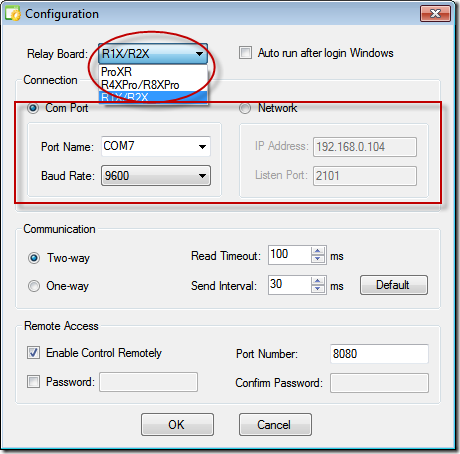The image size is (460, 454).
Task: Uncheck Enable Control Remotely
Action: [x=33, y=353]
